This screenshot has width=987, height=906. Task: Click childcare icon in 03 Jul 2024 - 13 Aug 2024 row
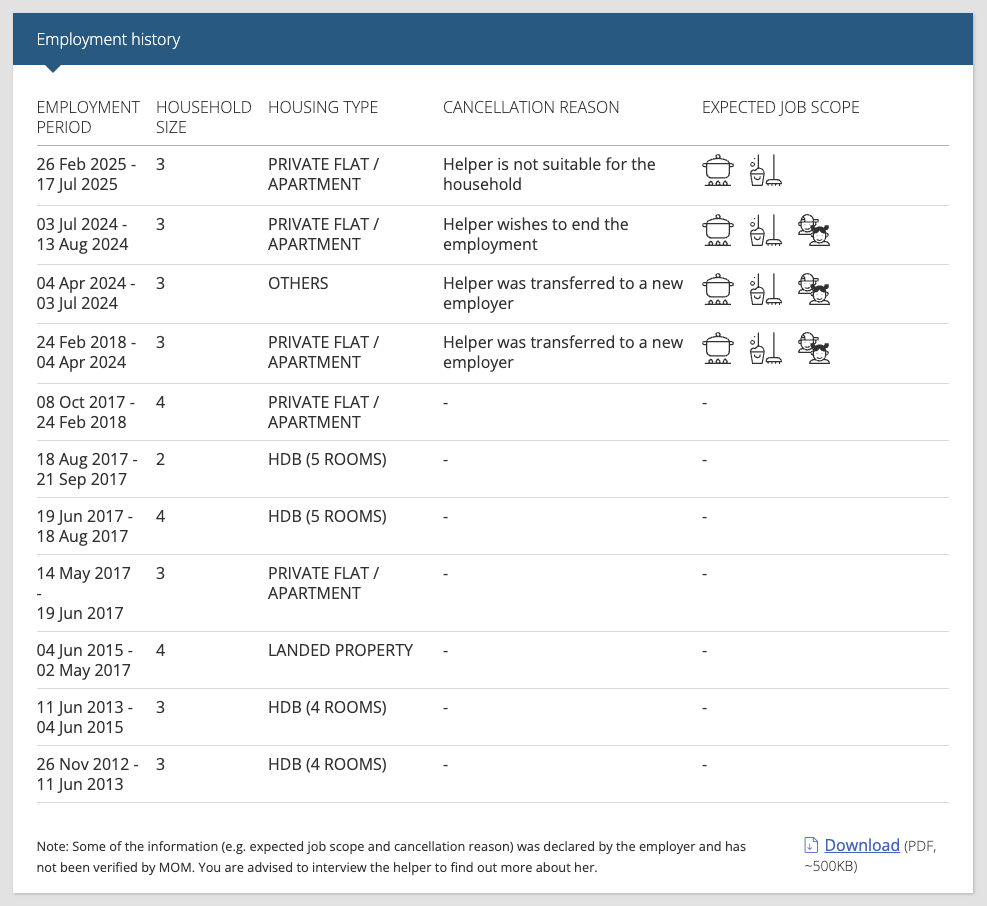814,230
